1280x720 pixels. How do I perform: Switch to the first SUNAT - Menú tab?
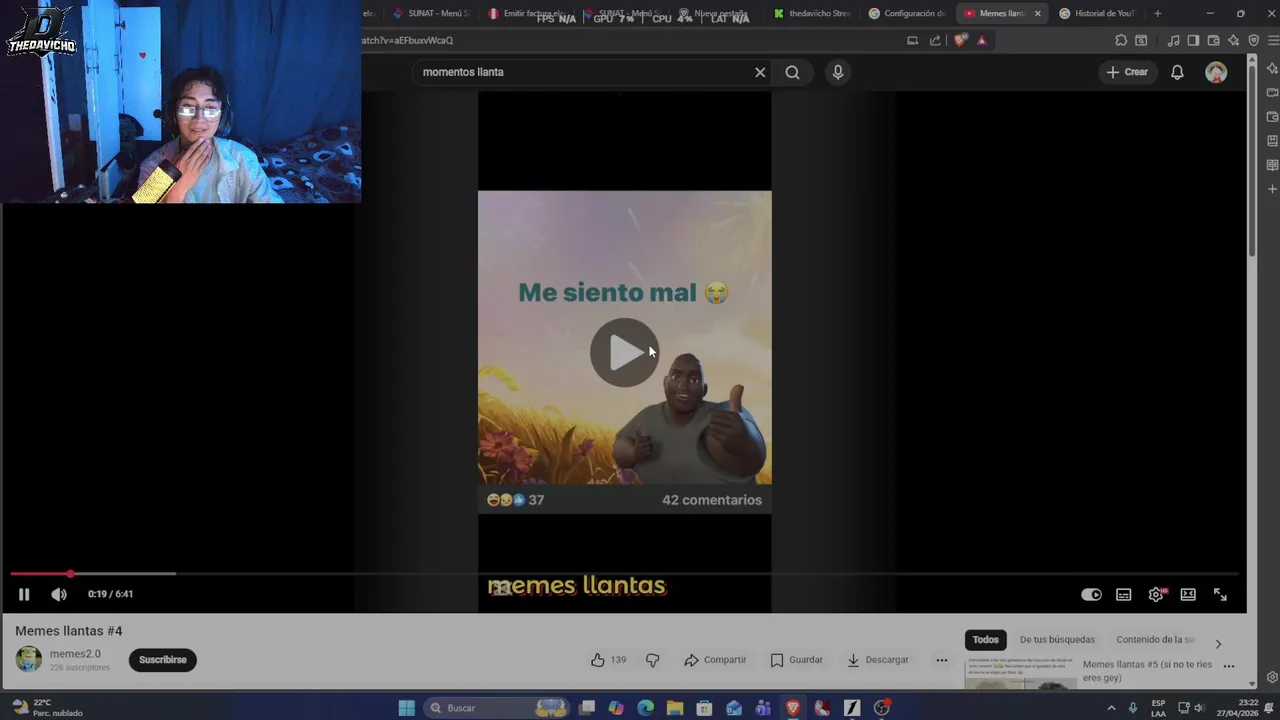pos(431,13)
